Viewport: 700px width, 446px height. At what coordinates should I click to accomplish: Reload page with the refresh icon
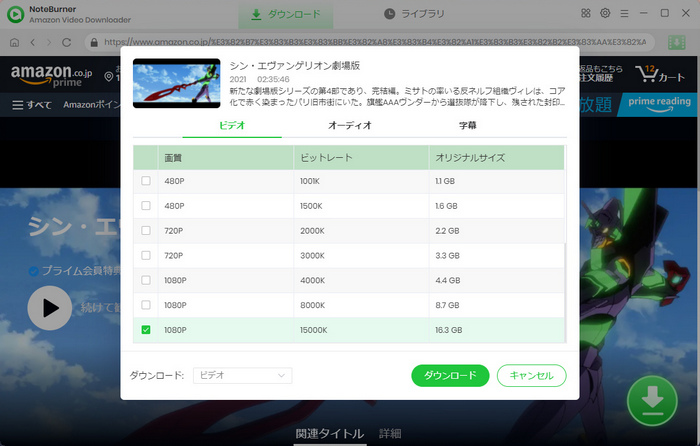67,42
